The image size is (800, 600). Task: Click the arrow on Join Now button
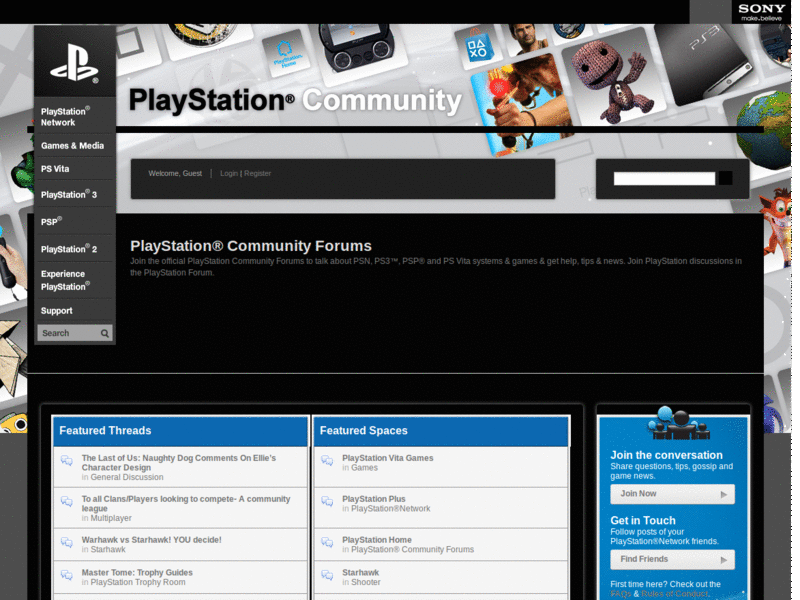[x=723, y=494]
